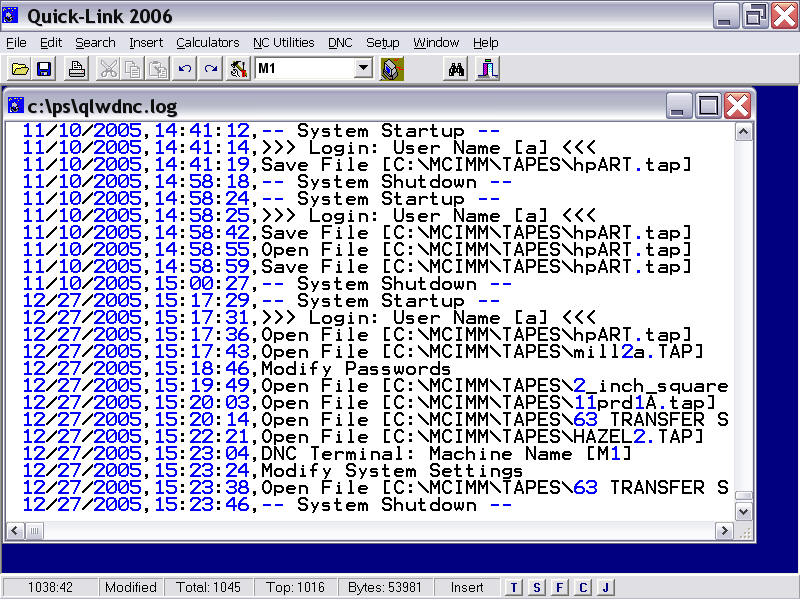Click the 15:20:03 11prd1A.tap log line

tap(369, 403)
